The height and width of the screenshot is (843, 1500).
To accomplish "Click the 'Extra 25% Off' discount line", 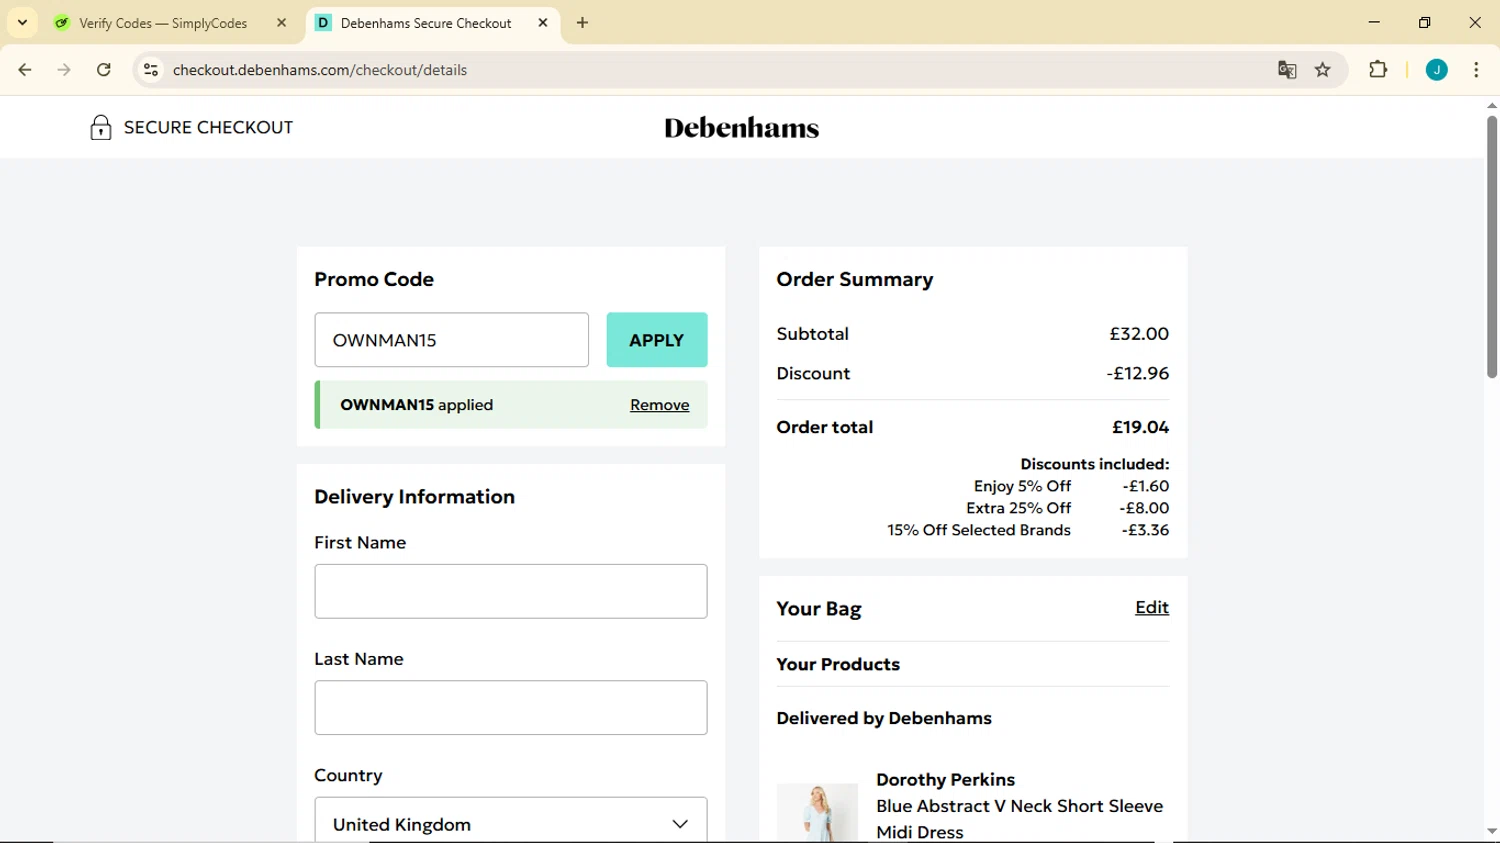I will 1068,508.
